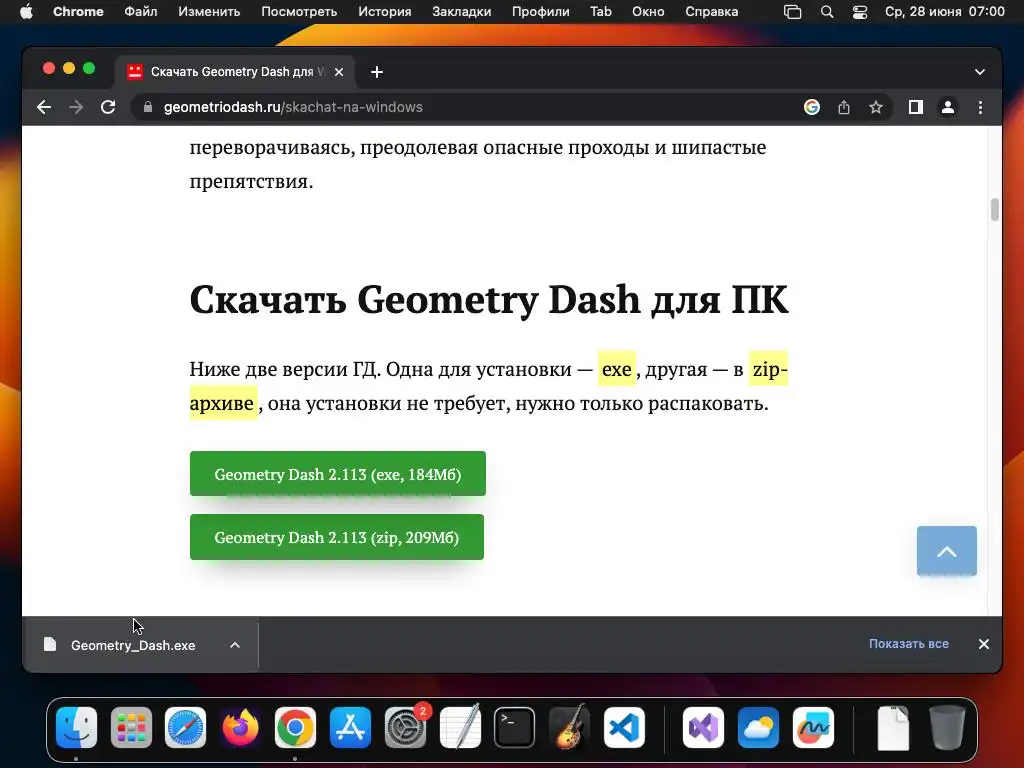The image size is (1024, 768).
Task: Click the document file in the dock
Action: [x=893, y=728]
